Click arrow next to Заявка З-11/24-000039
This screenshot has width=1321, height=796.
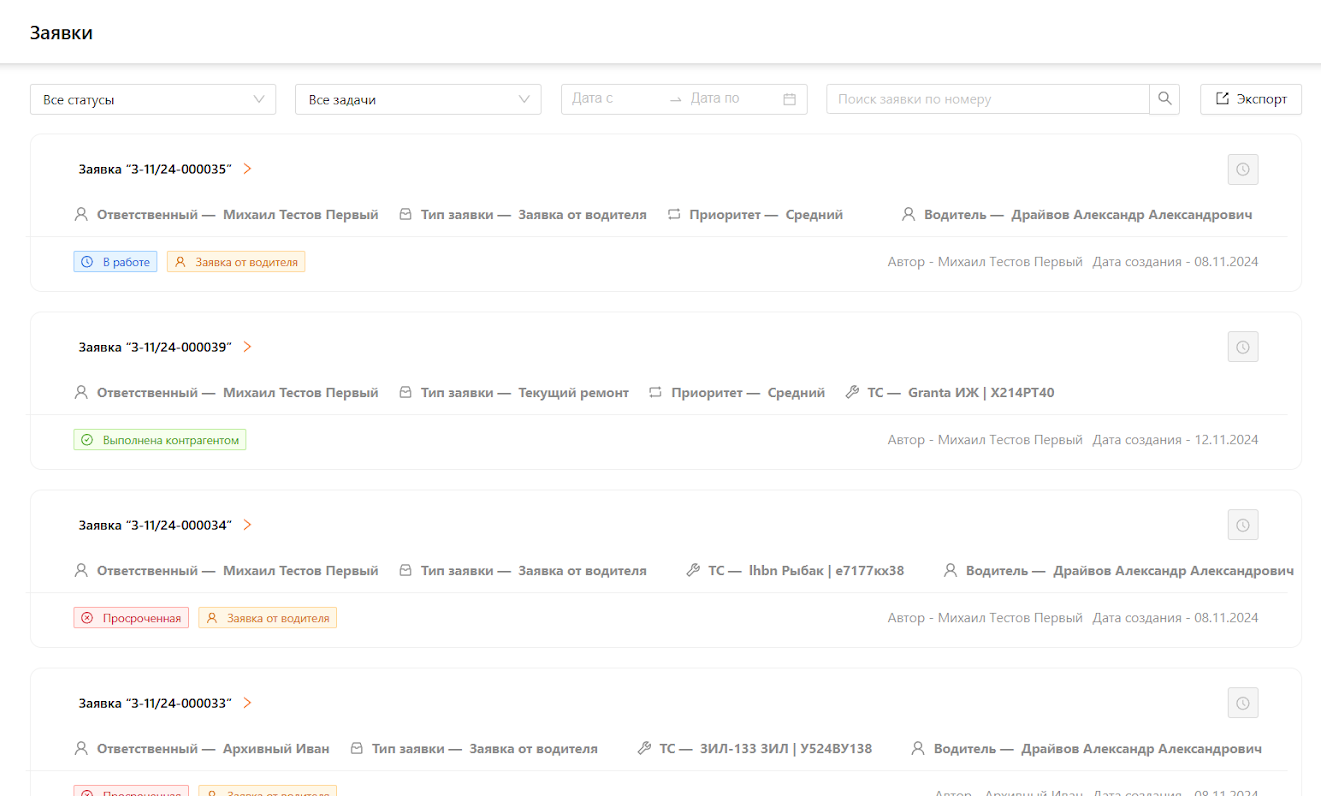pos(247,347)
